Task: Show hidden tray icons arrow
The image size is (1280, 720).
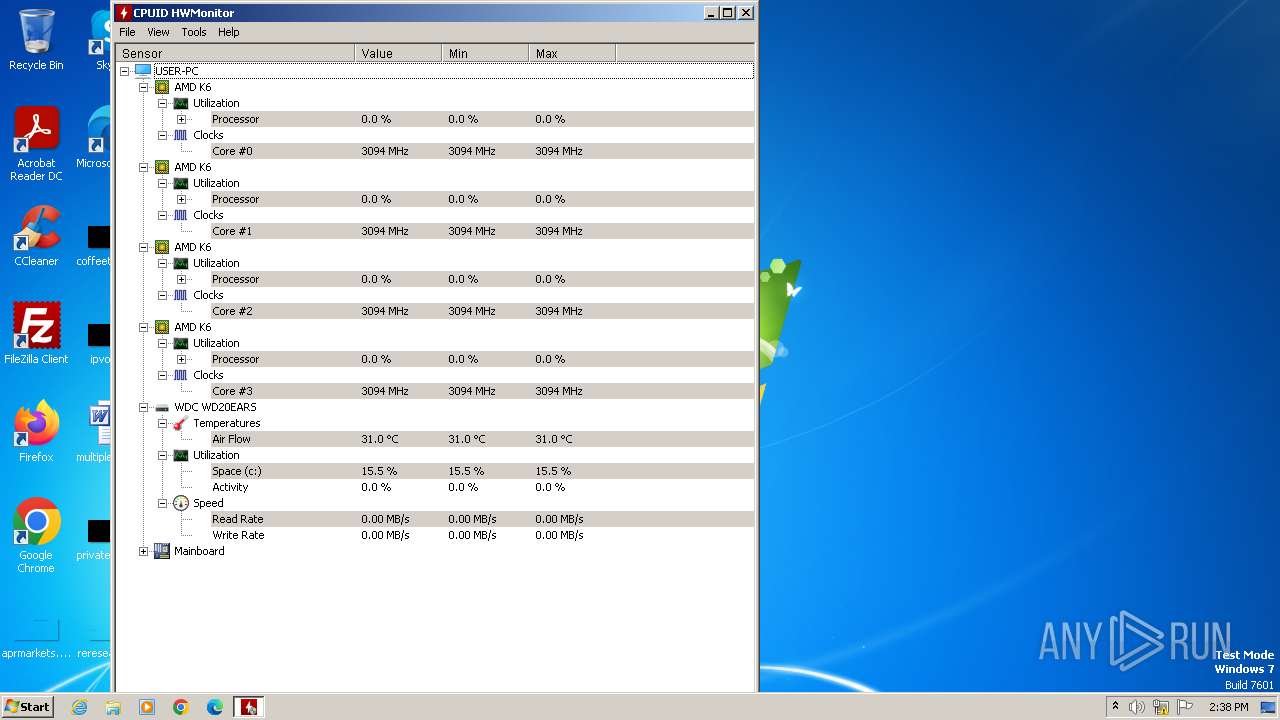Action: point(1115,707)
